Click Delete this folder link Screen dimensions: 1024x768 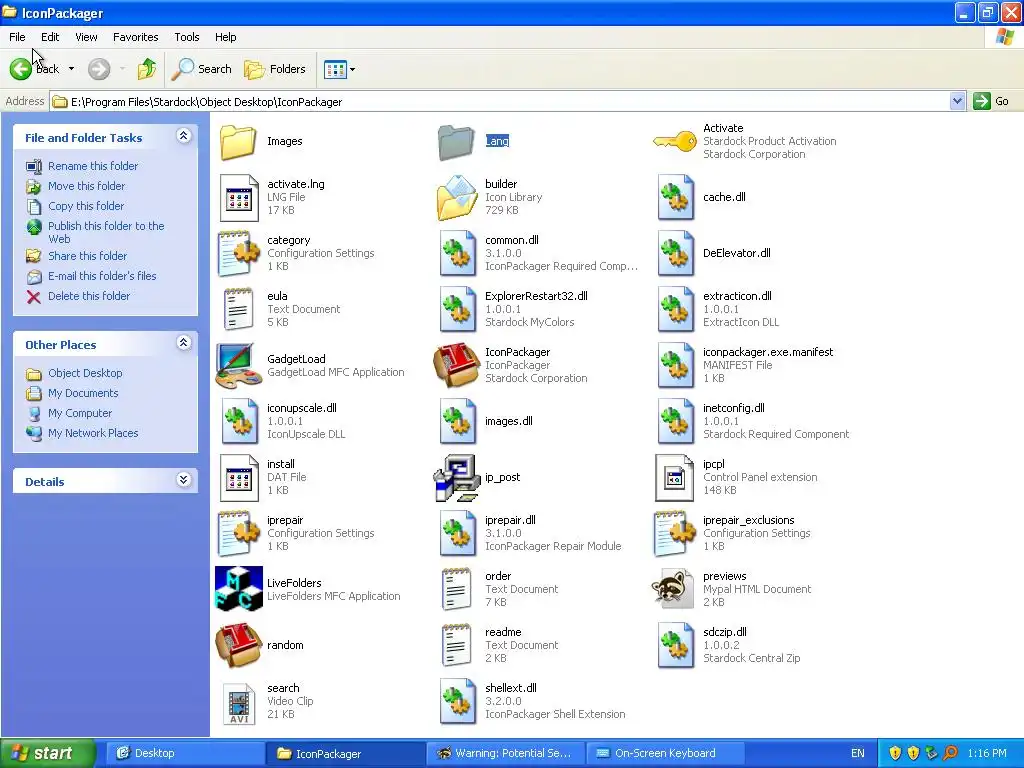point(89,296)
